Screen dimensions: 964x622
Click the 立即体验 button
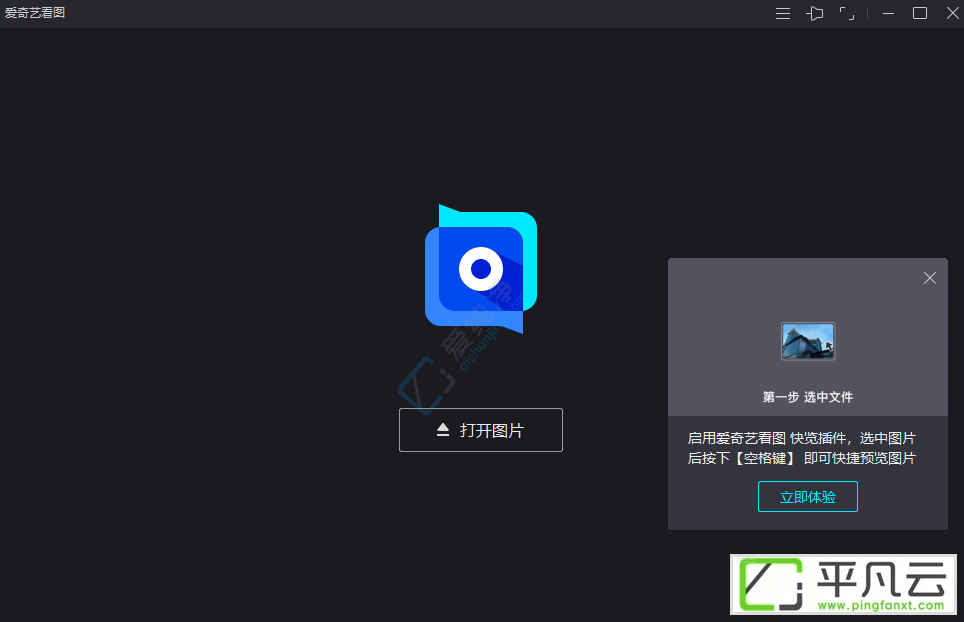click(808, 497)
